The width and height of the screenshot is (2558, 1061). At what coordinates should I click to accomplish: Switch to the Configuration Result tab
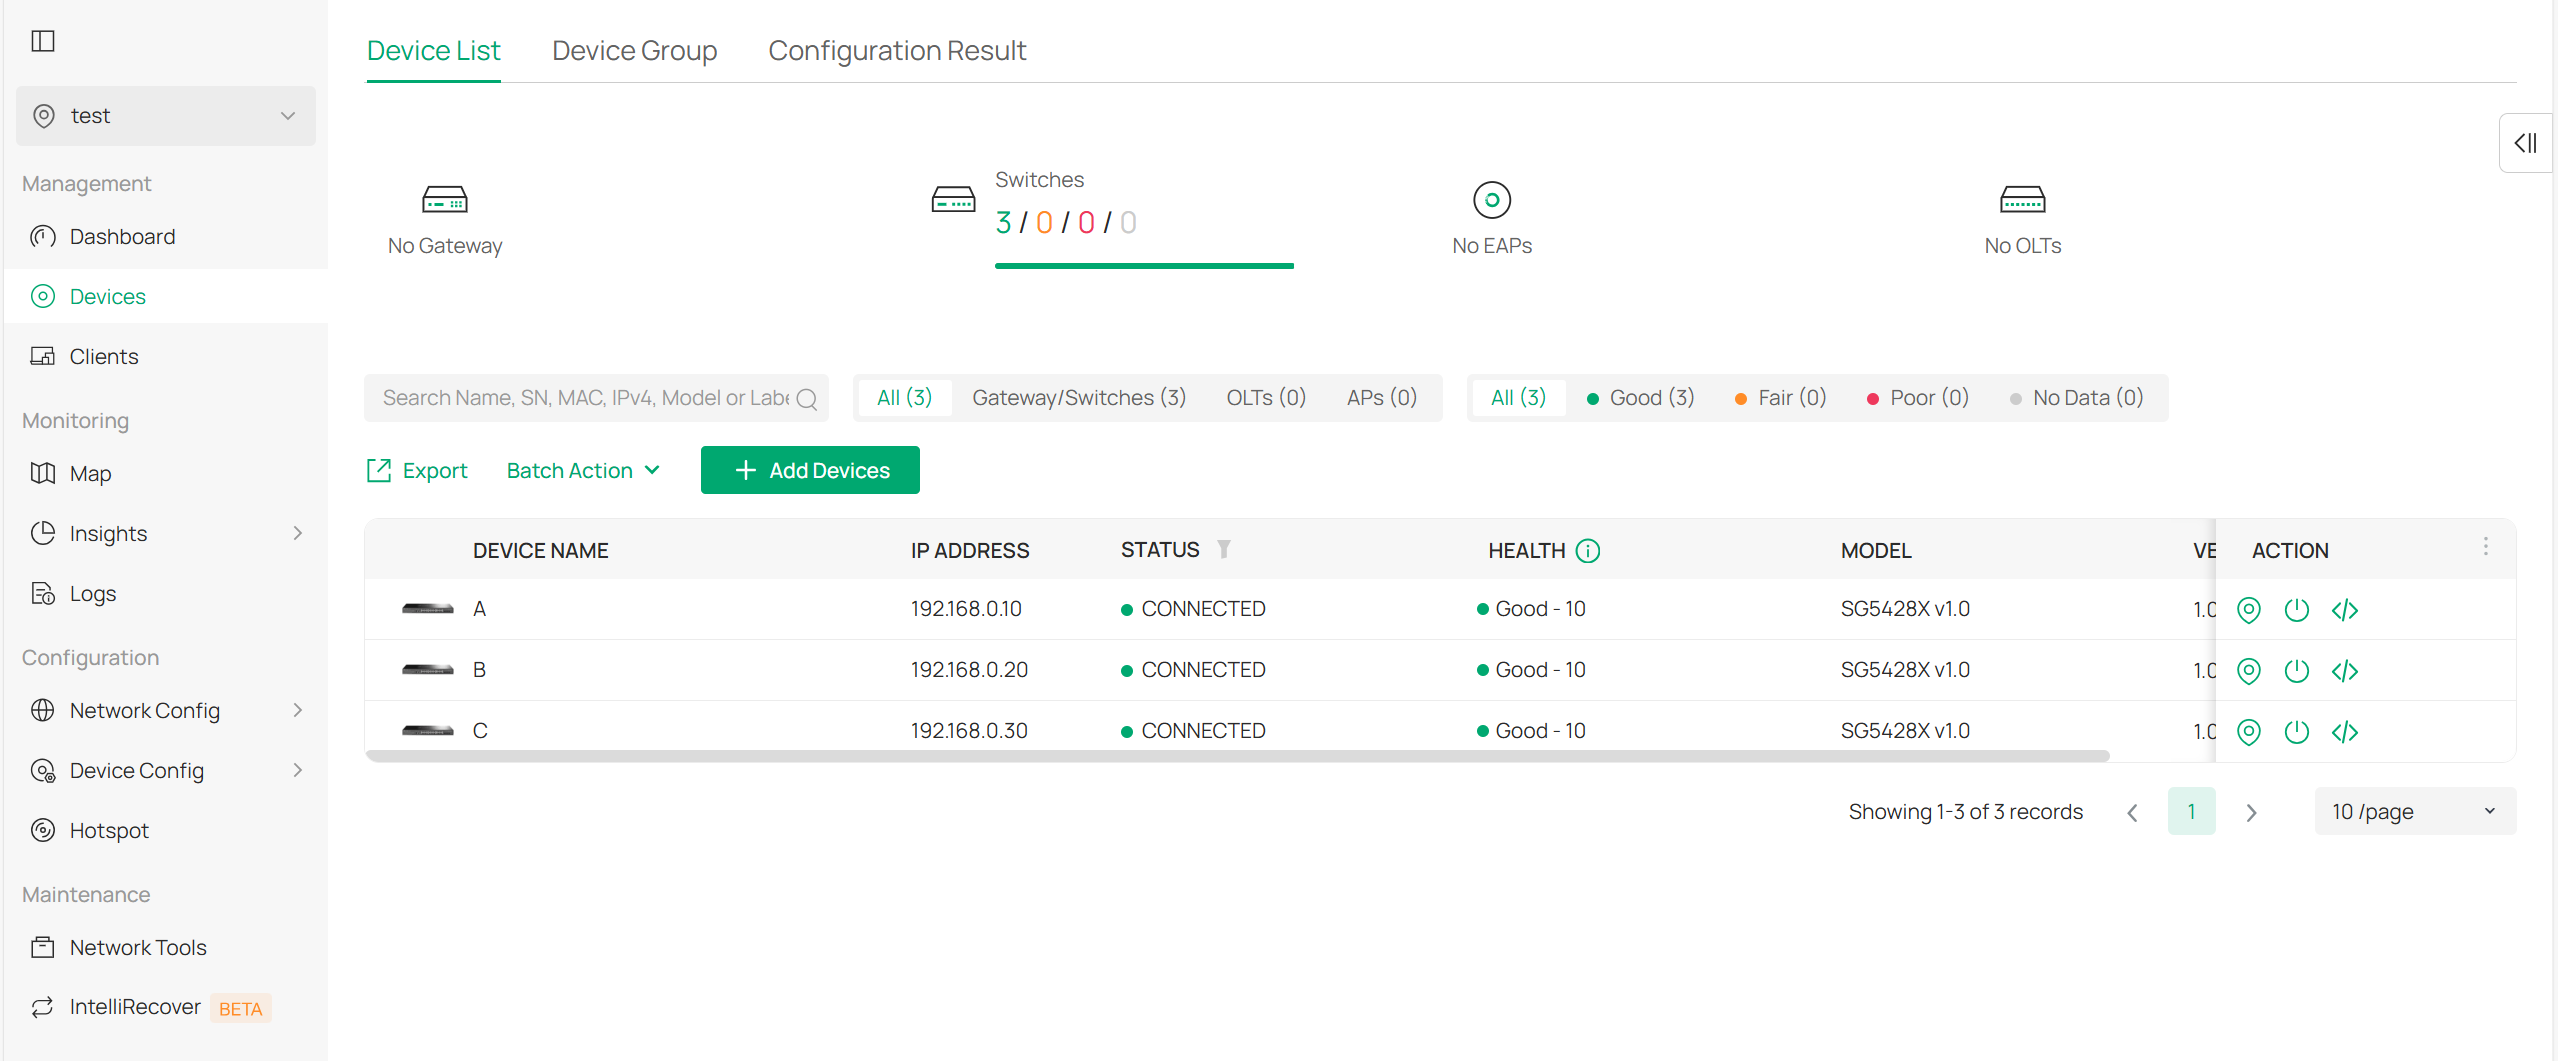pos(896,51)
